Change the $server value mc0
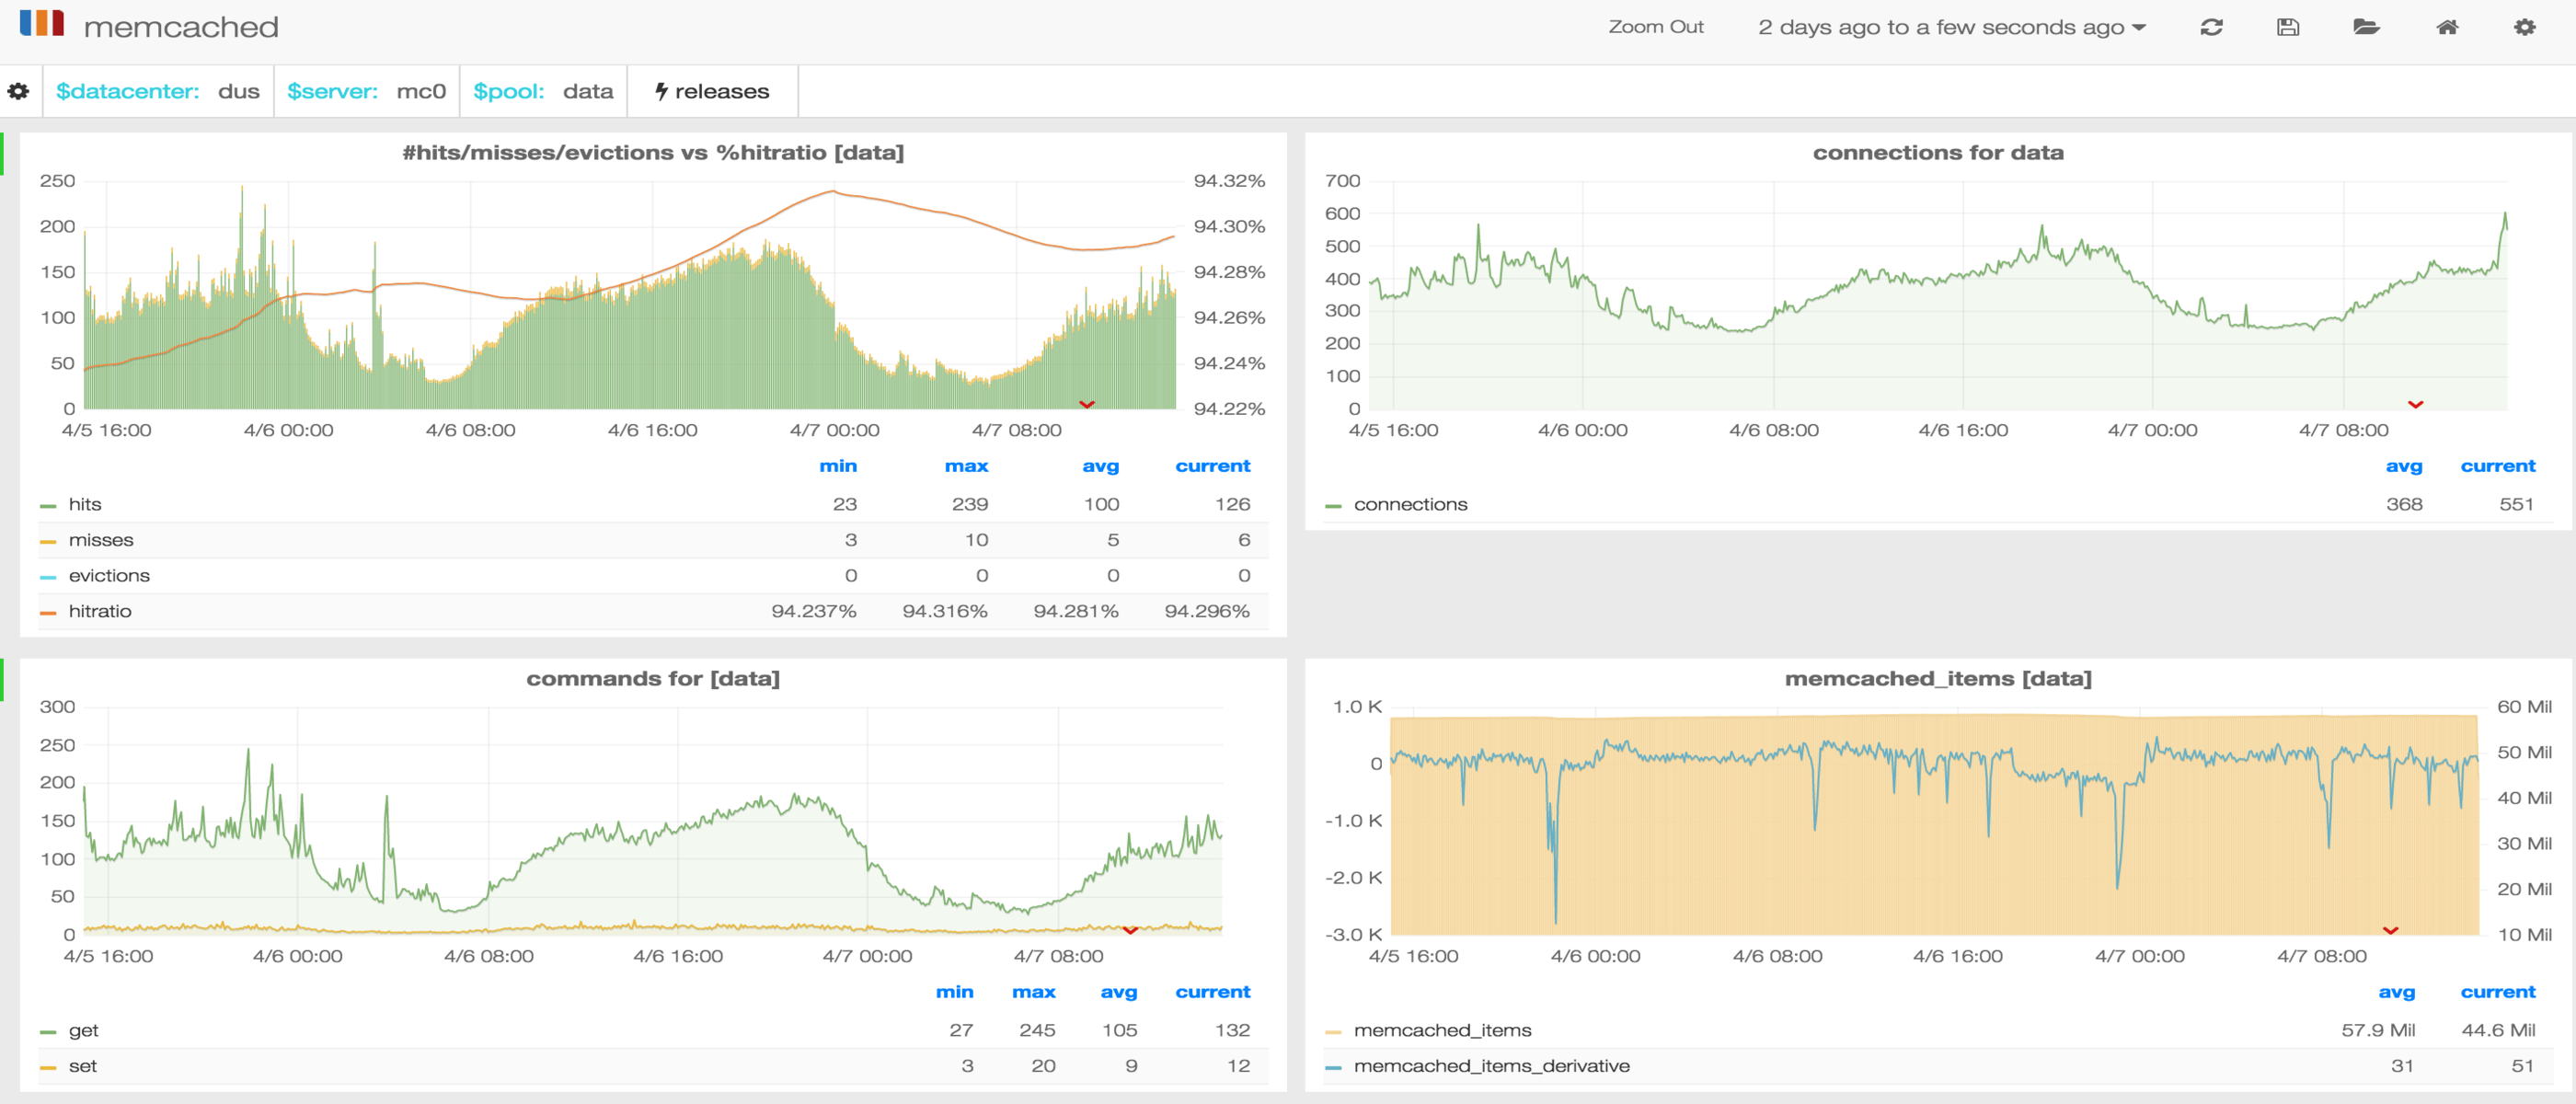The width and height of the screenshot is (2576, 1104). [420, 91]
